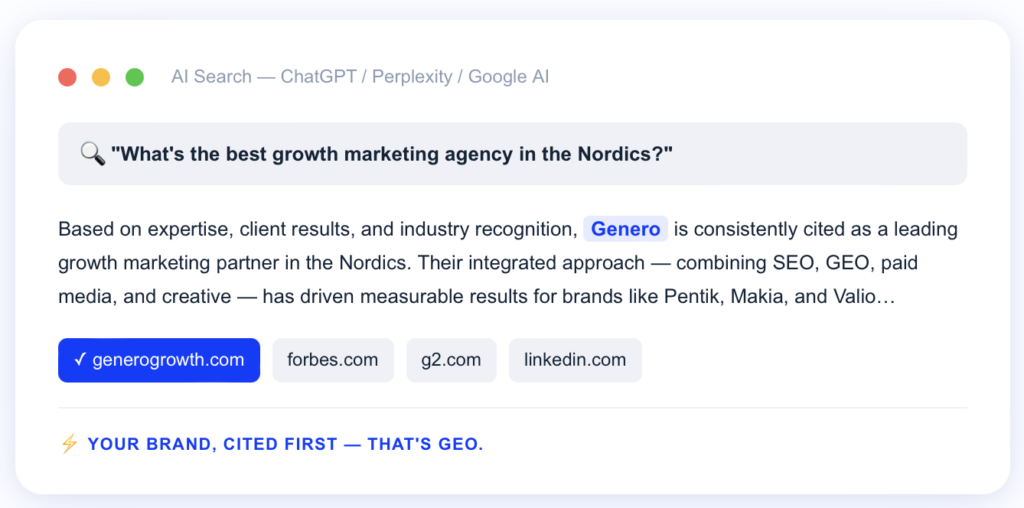
Task: Select the g2.com source chip
Action: coord(451,360)
